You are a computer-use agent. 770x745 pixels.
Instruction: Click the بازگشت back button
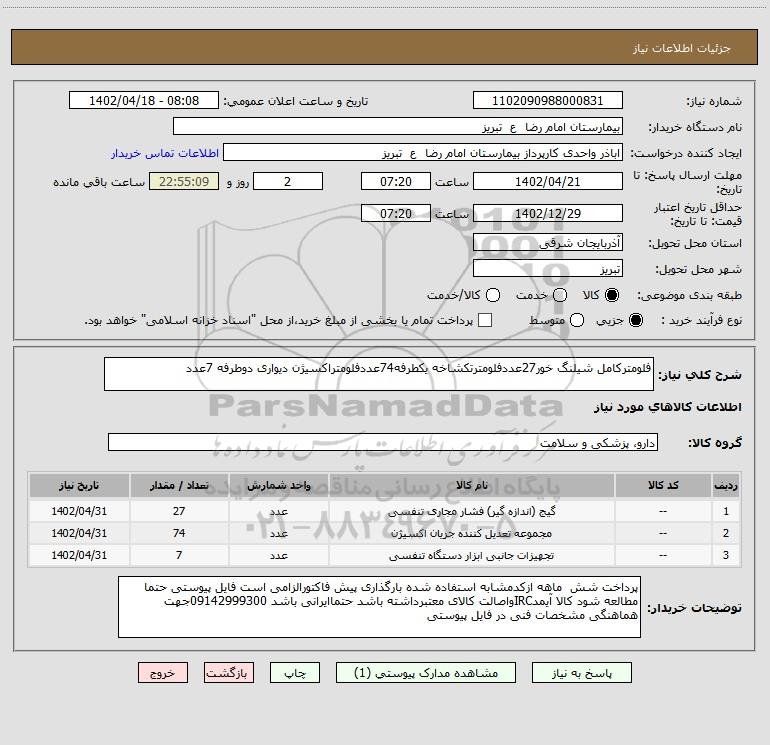229,673
